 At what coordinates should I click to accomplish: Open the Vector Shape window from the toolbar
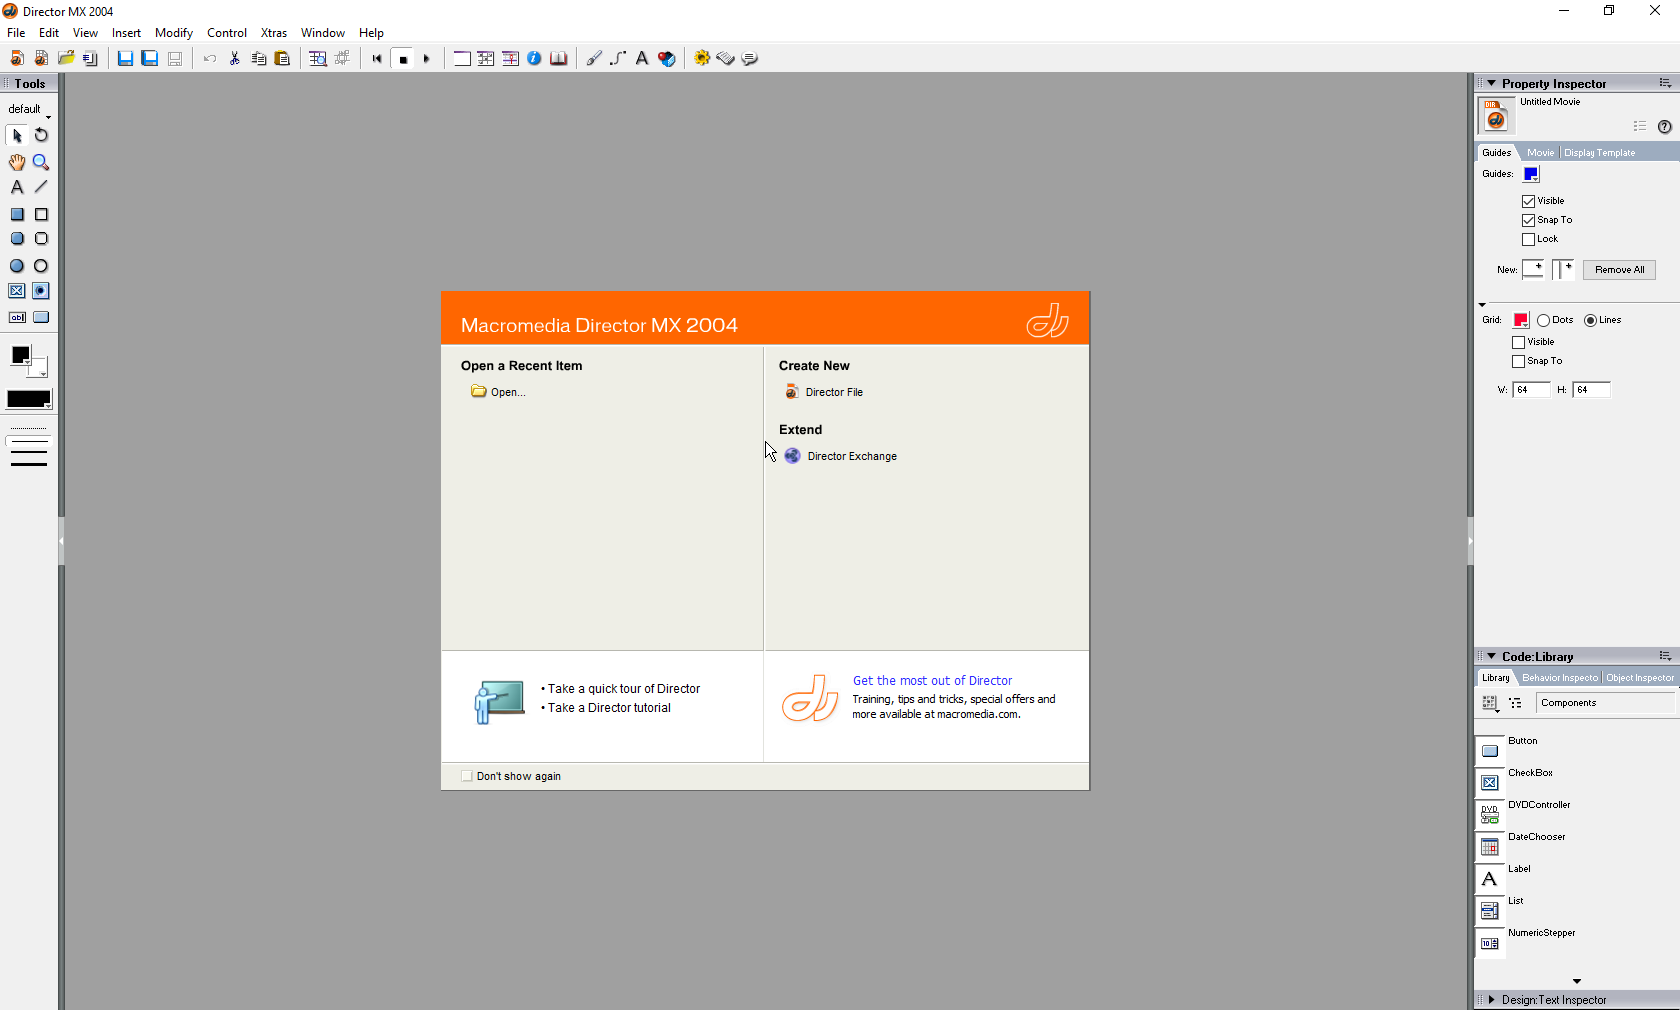pyautogui.click(x=617, y=58)
